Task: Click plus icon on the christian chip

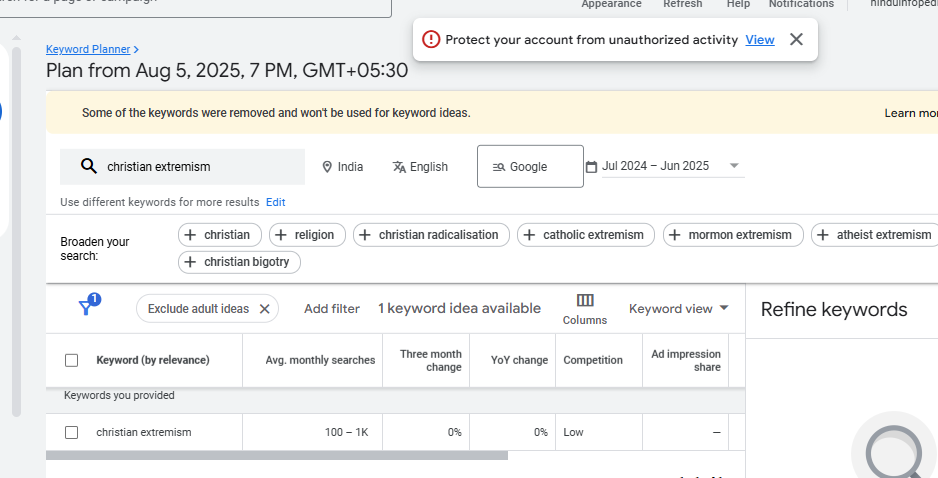Action: [x=190, y=235]
